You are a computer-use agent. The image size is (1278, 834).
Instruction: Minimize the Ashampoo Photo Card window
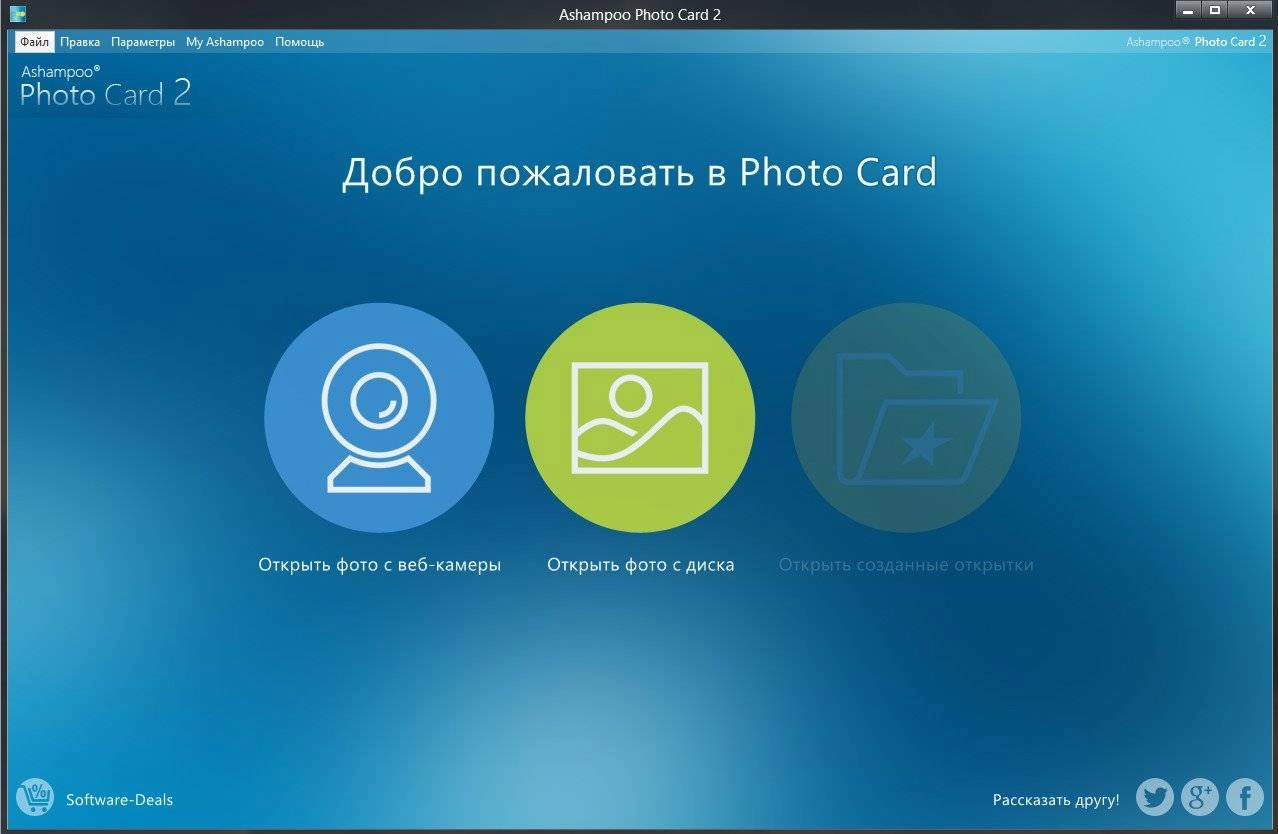click(x=1188, y=10)
